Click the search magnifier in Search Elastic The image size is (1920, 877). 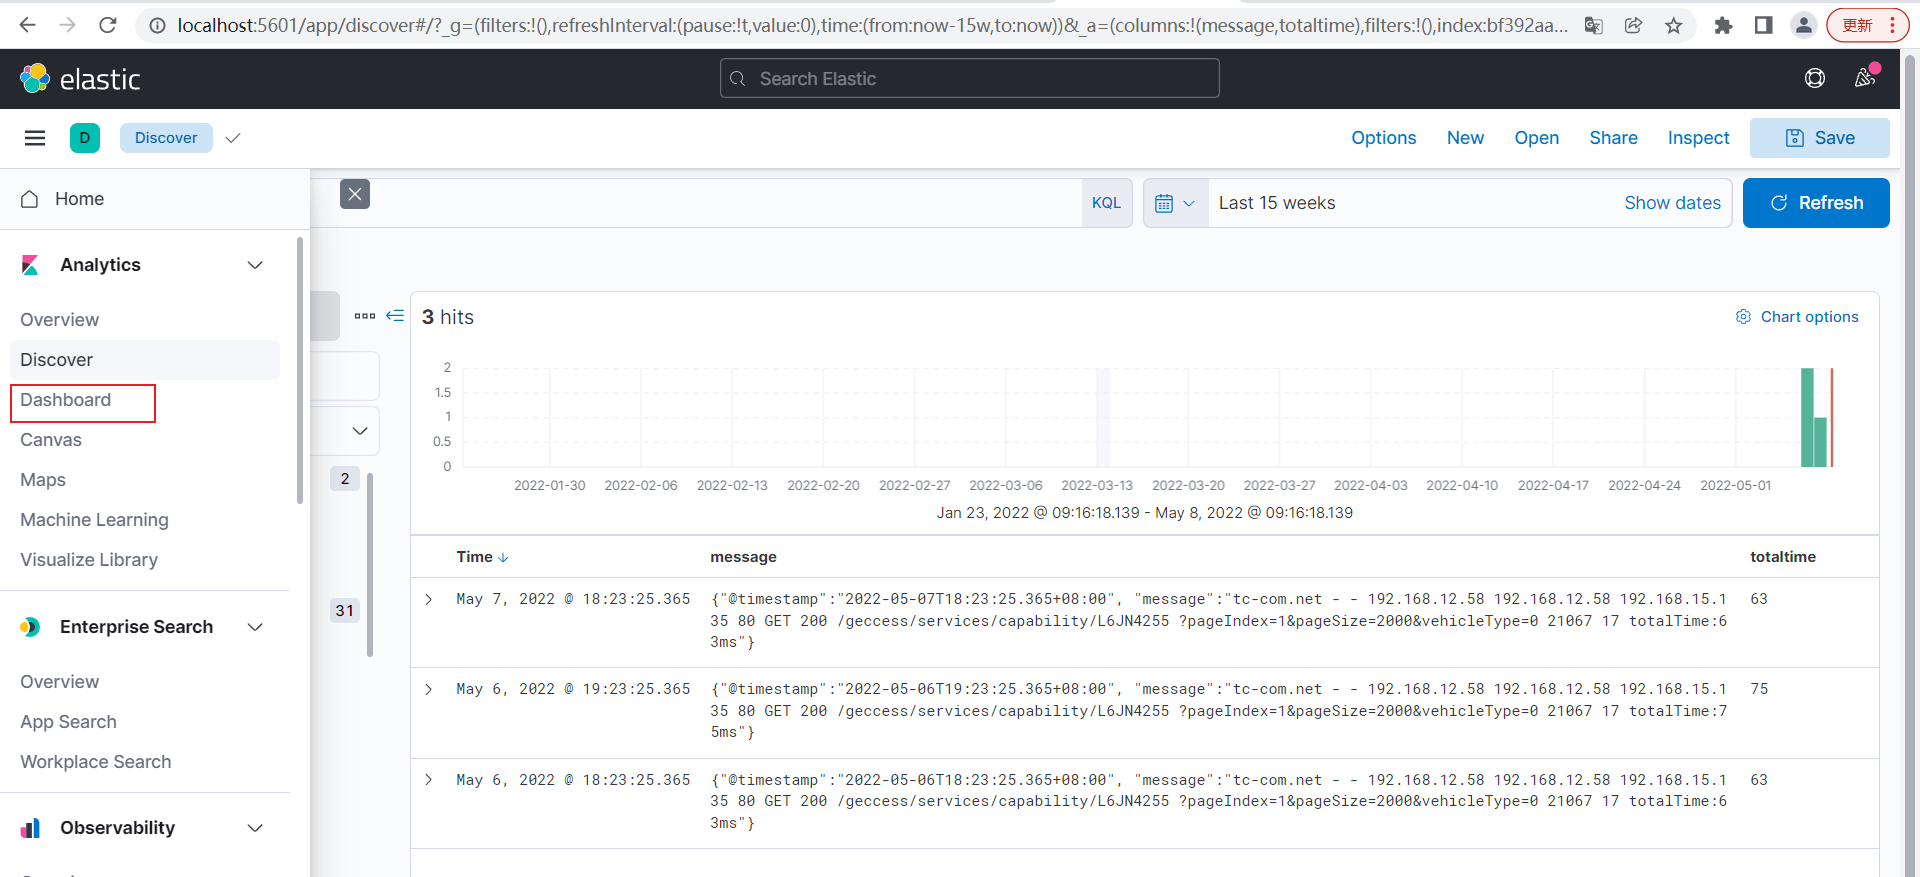click(x=738, y=78)
